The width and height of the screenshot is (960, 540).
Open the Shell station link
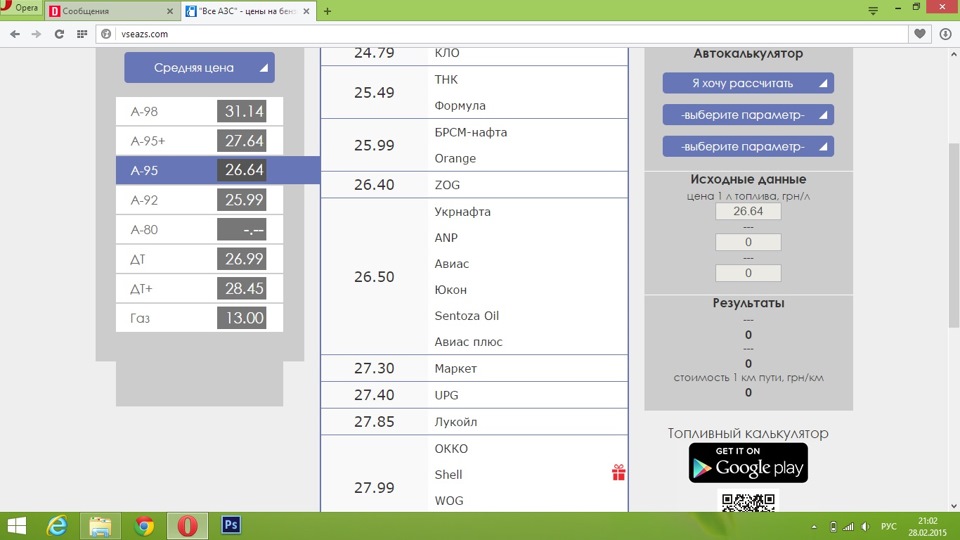click(448, 474)
